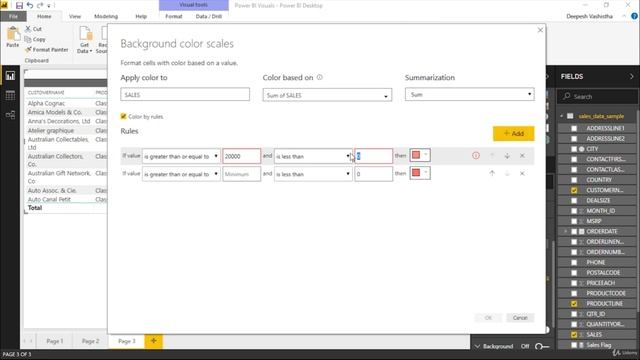The image size is (640, 360).
Task: Expand the ORDERDATE field hierarchy
Action: [565, 231]
